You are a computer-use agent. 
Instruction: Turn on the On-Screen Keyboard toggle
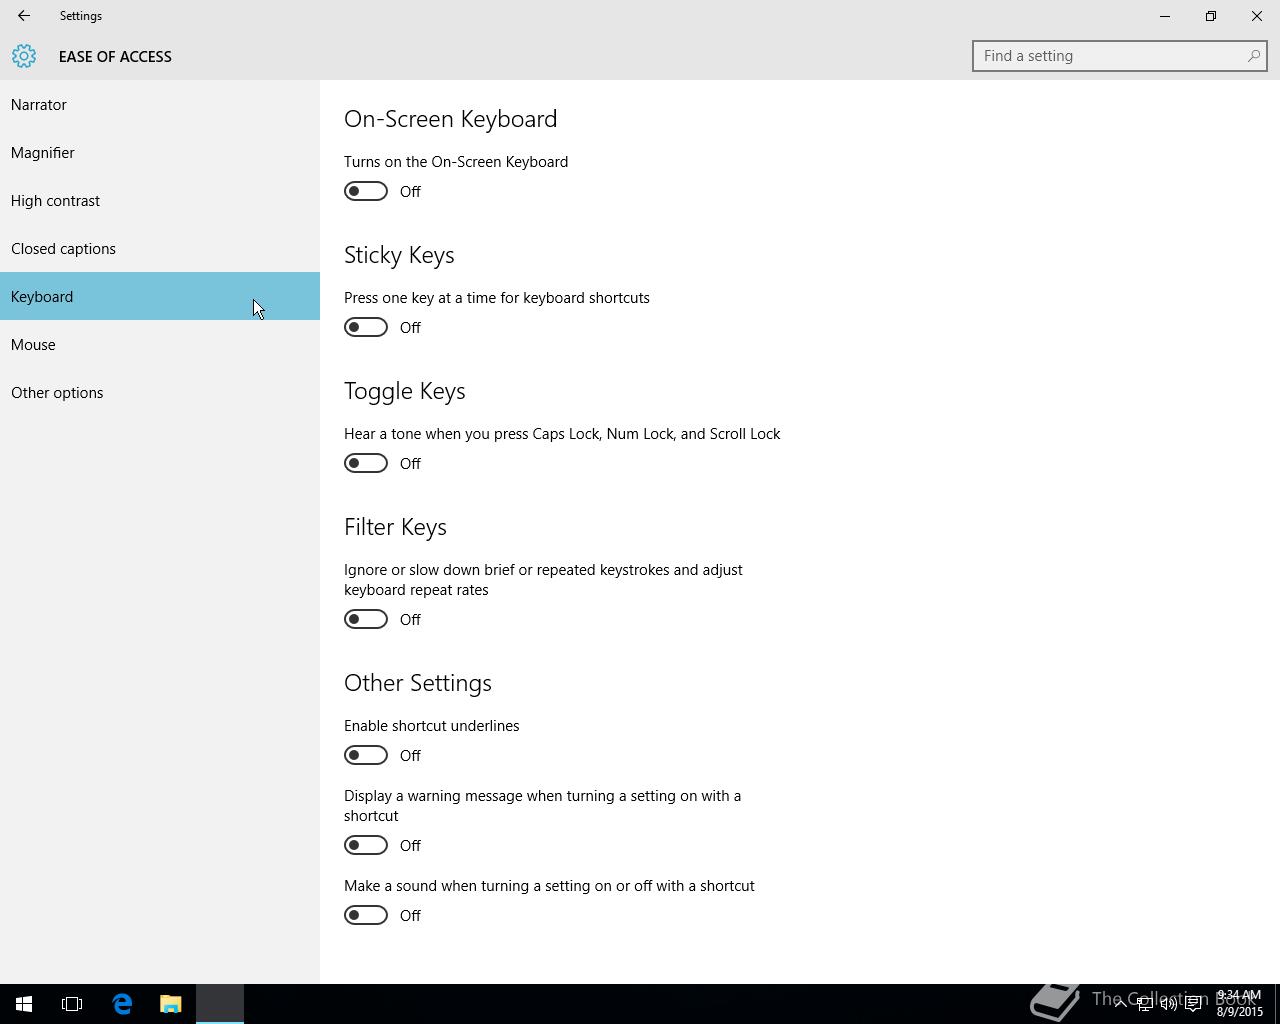tap(366, 191)
